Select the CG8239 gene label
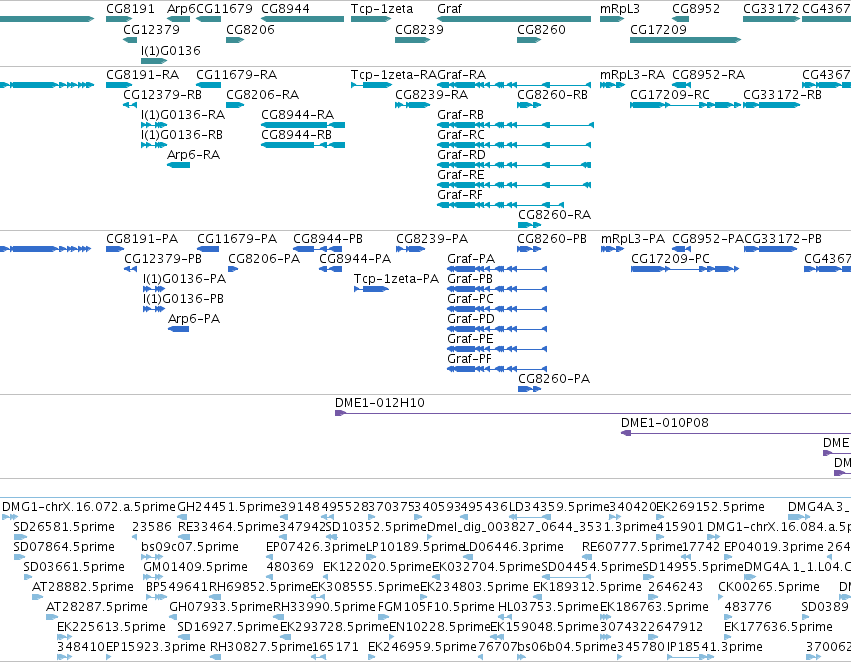The width and height of the screenshot is (851, 662). [419, 29]
